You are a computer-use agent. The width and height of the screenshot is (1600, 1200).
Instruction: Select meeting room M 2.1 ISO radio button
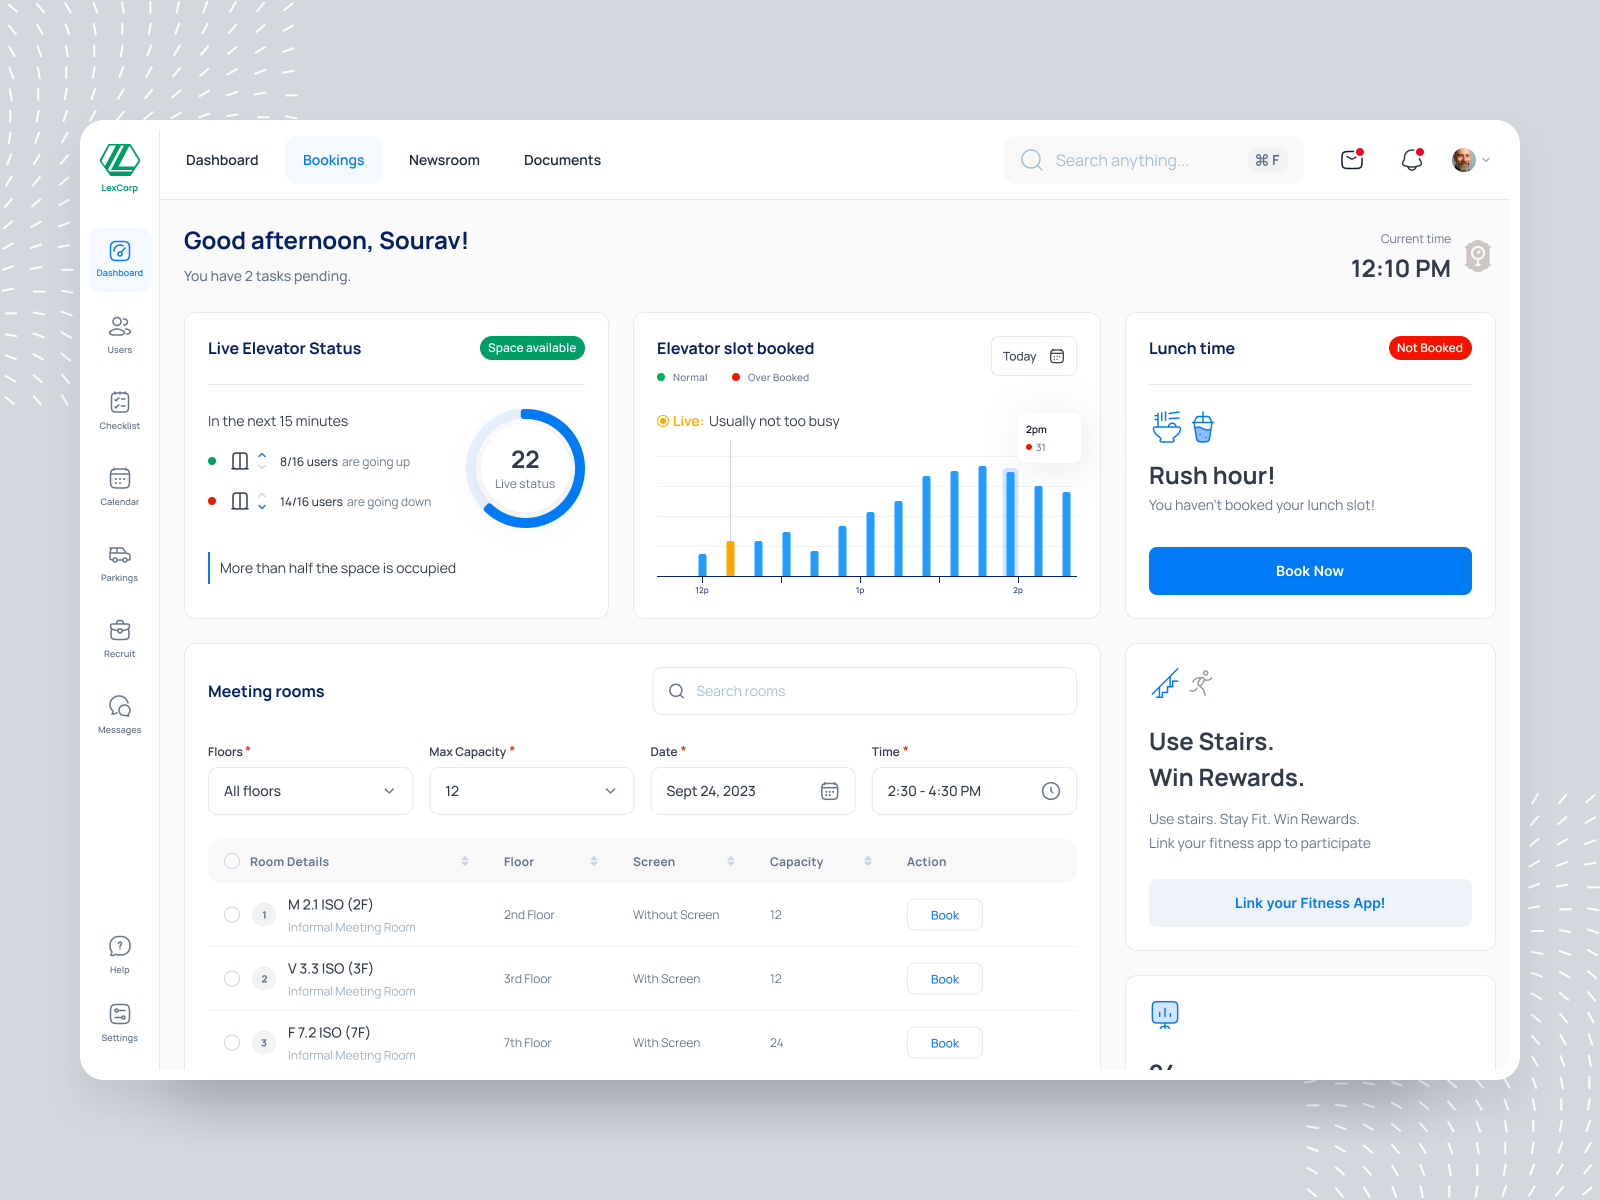[x=231, y=914]
